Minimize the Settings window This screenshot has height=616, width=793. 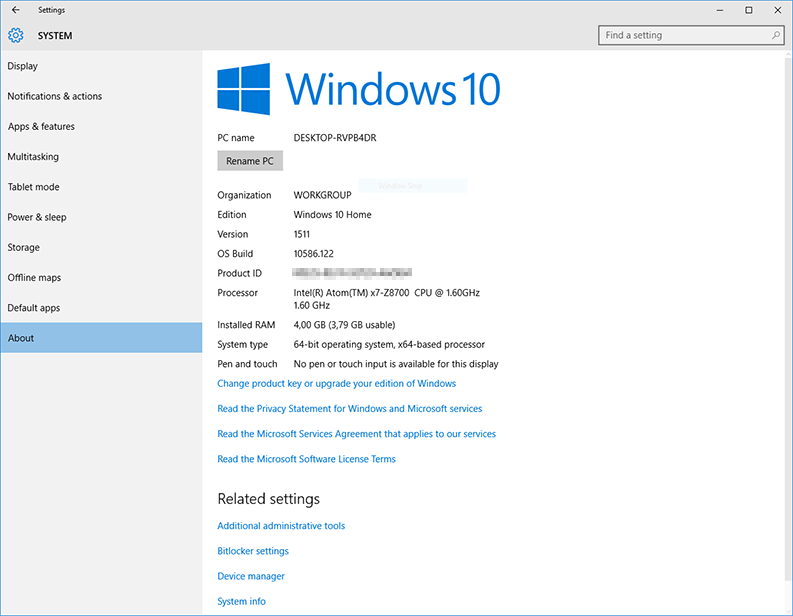[x=720, y=10]
